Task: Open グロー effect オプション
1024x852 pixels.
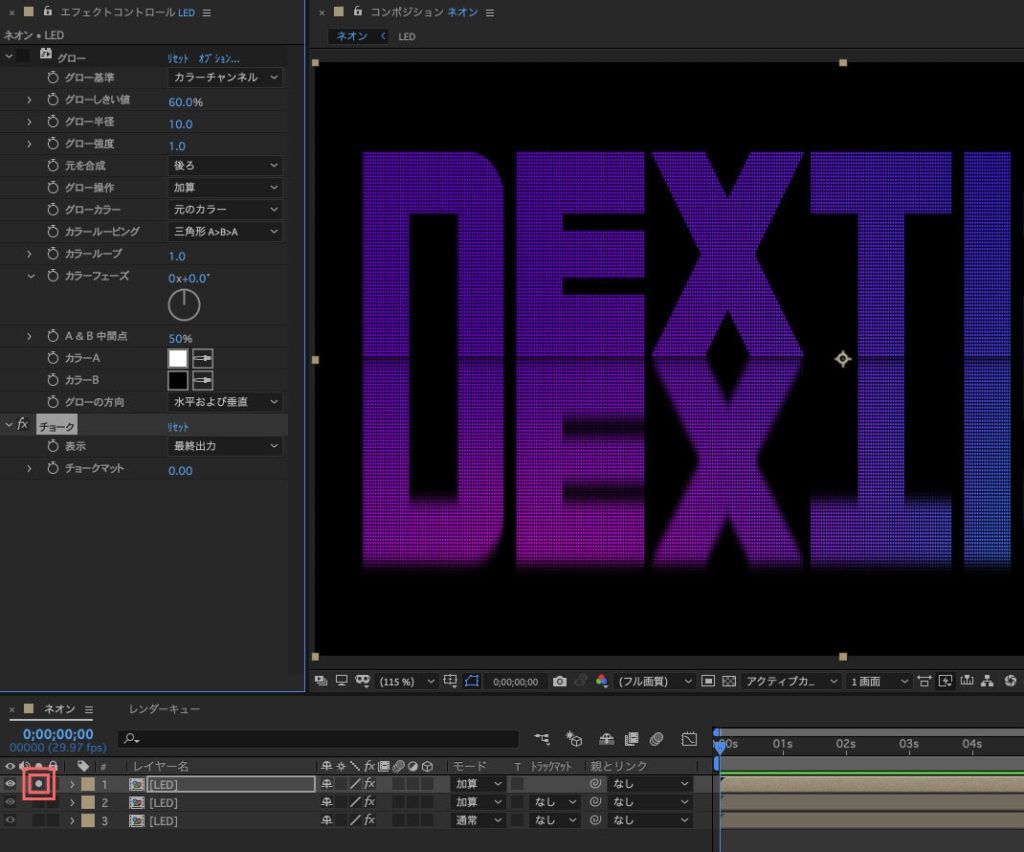Action: click(x=219, y=58)
